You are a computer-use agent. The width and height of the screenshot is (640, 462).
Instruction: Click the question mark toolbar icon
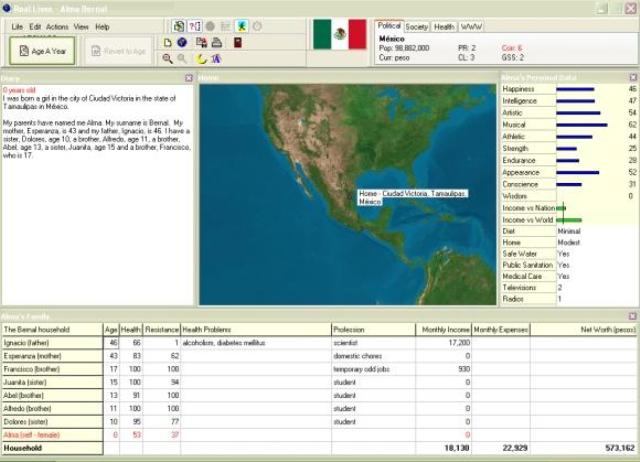click(195, 25)
